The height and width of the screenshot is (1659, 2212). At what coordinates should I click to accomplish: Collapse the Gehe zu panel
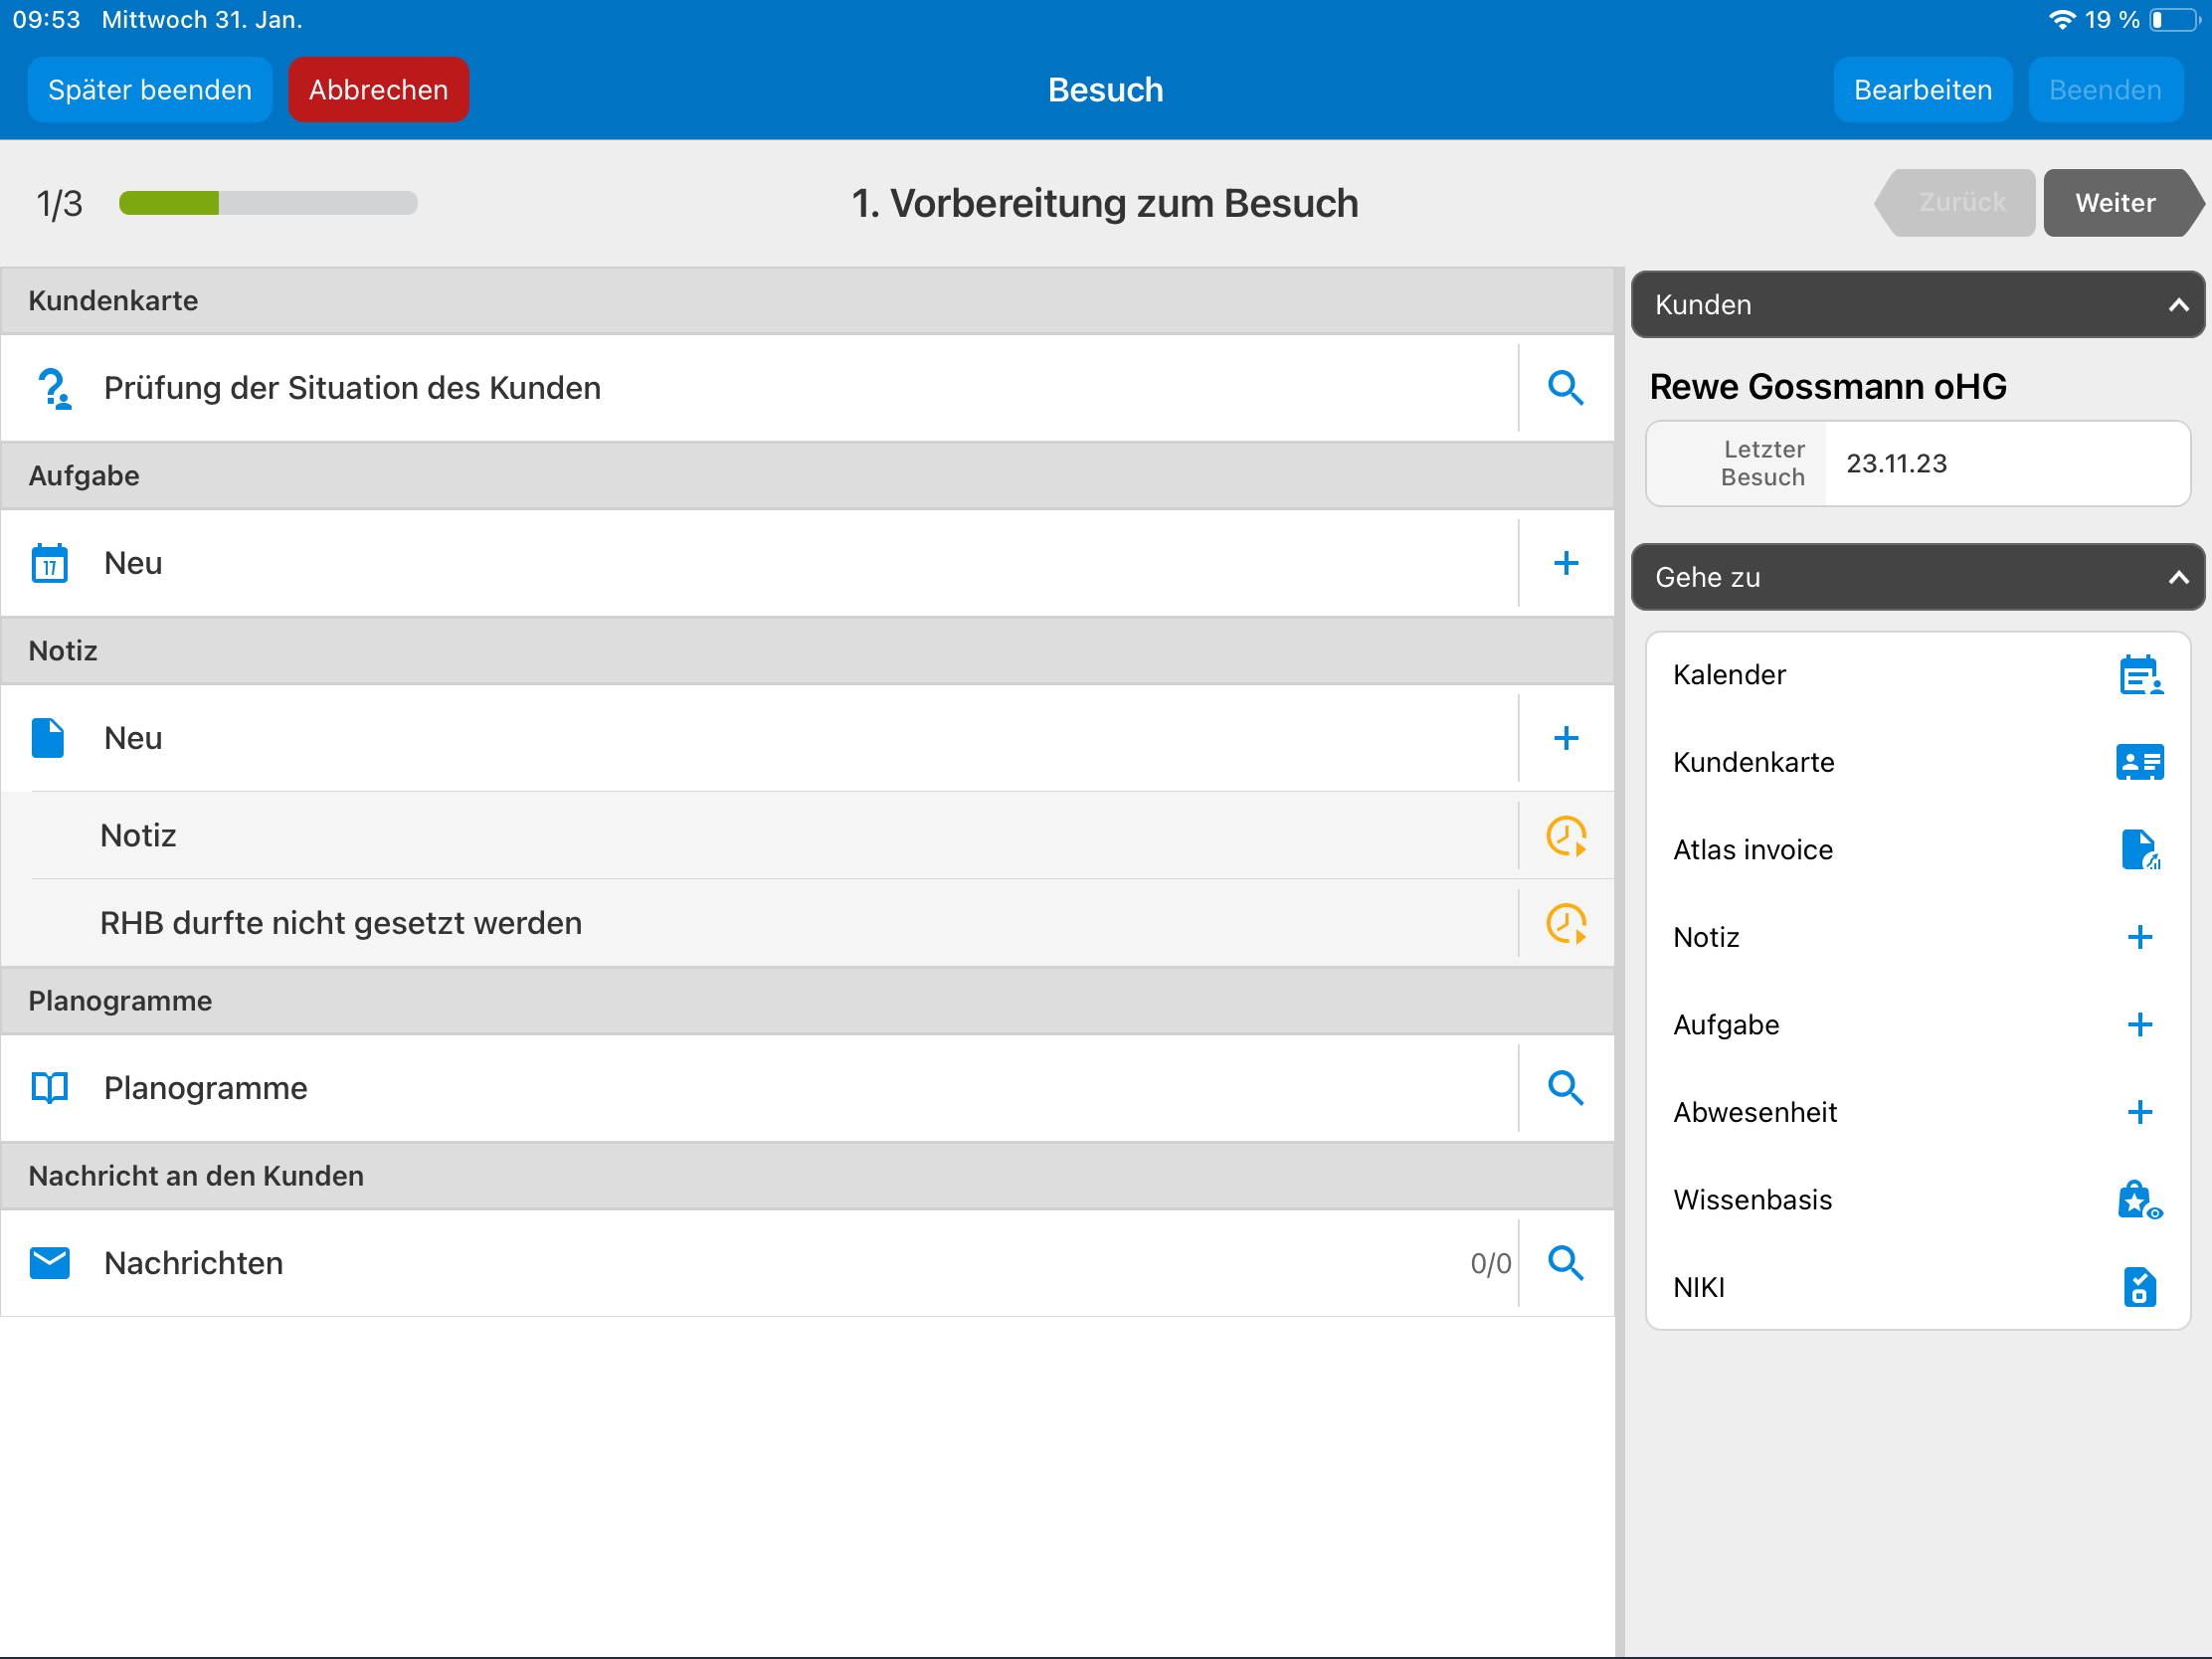(2177, 578)
